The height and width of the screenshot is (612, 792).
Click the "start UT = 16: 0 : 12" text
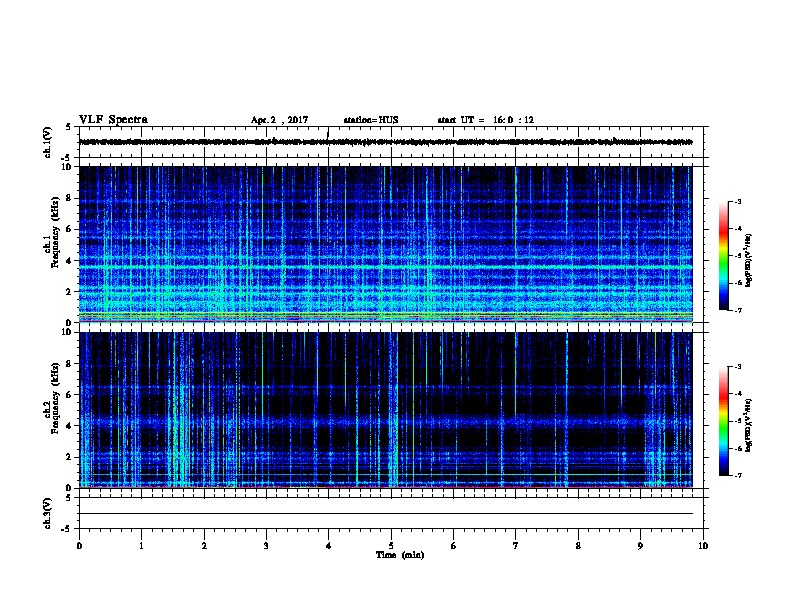(485, 120)
